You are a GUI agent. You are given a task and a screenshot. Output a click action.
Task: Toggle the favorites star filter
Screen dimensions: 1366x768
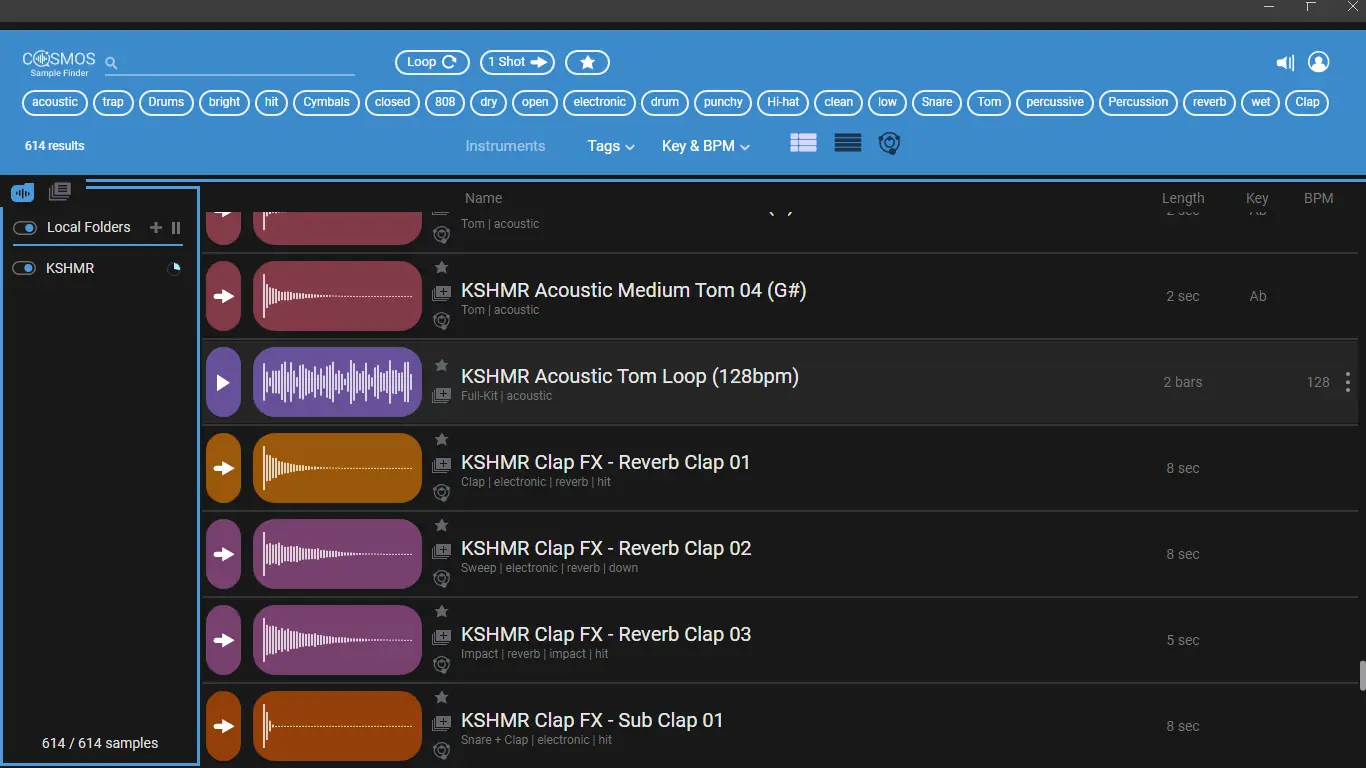coord(587,62)
